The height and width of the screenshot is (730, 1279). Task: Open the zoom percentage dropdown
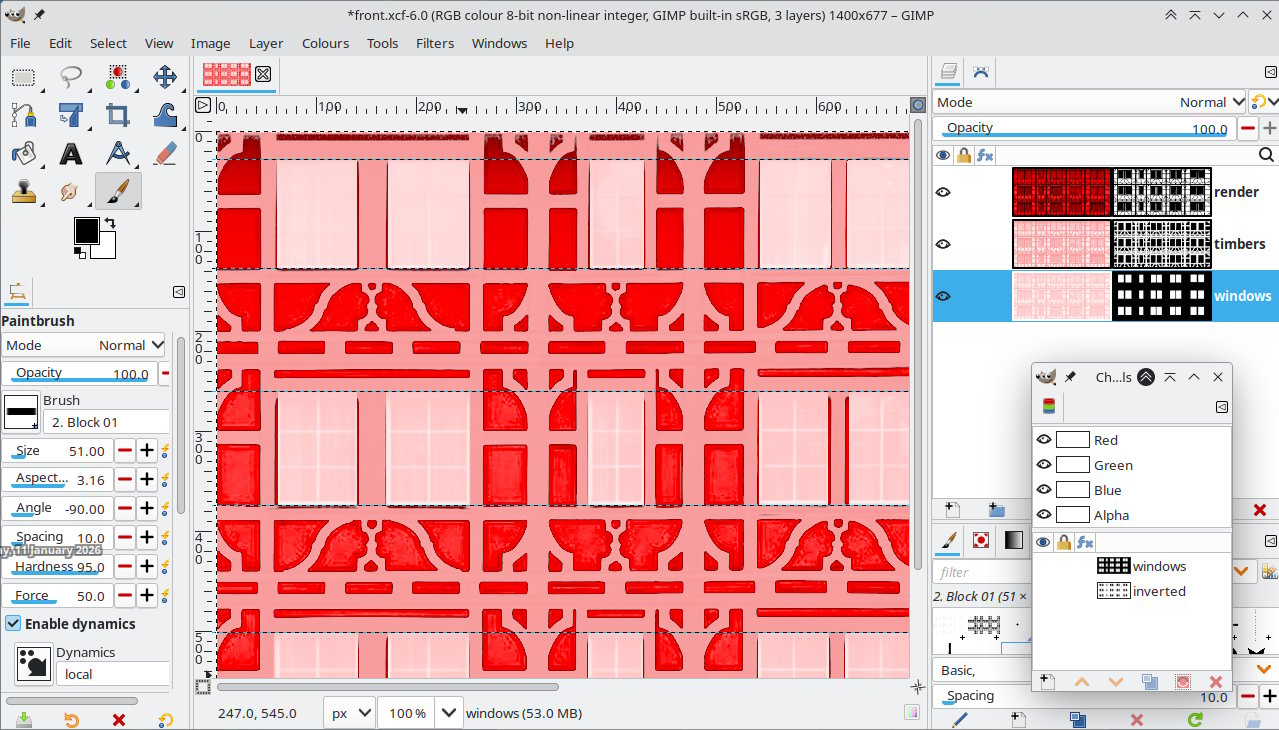point(449,713)
